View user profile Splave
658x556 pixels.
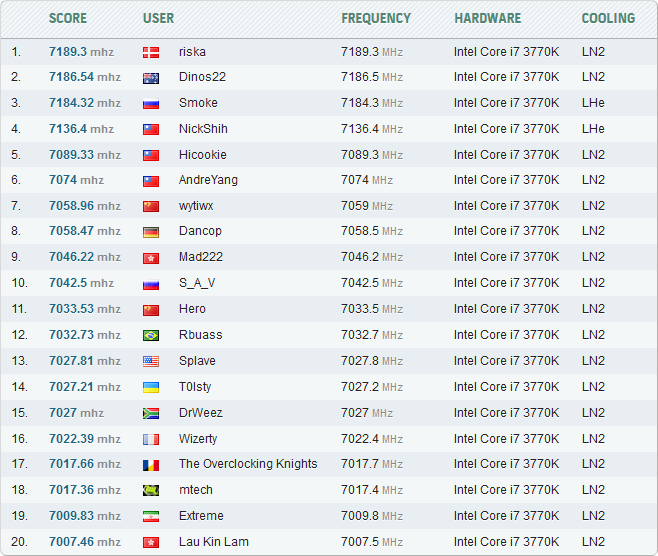coord(197,361)
